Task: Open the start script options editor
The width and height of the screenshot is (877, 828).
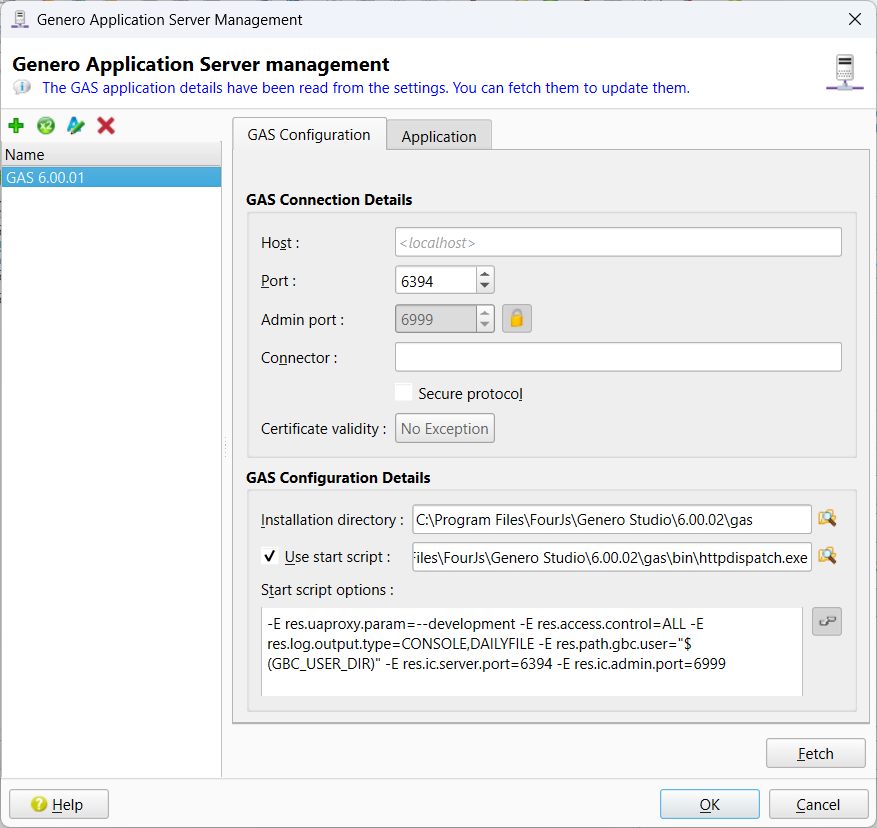Action: [x=827, y=621]
